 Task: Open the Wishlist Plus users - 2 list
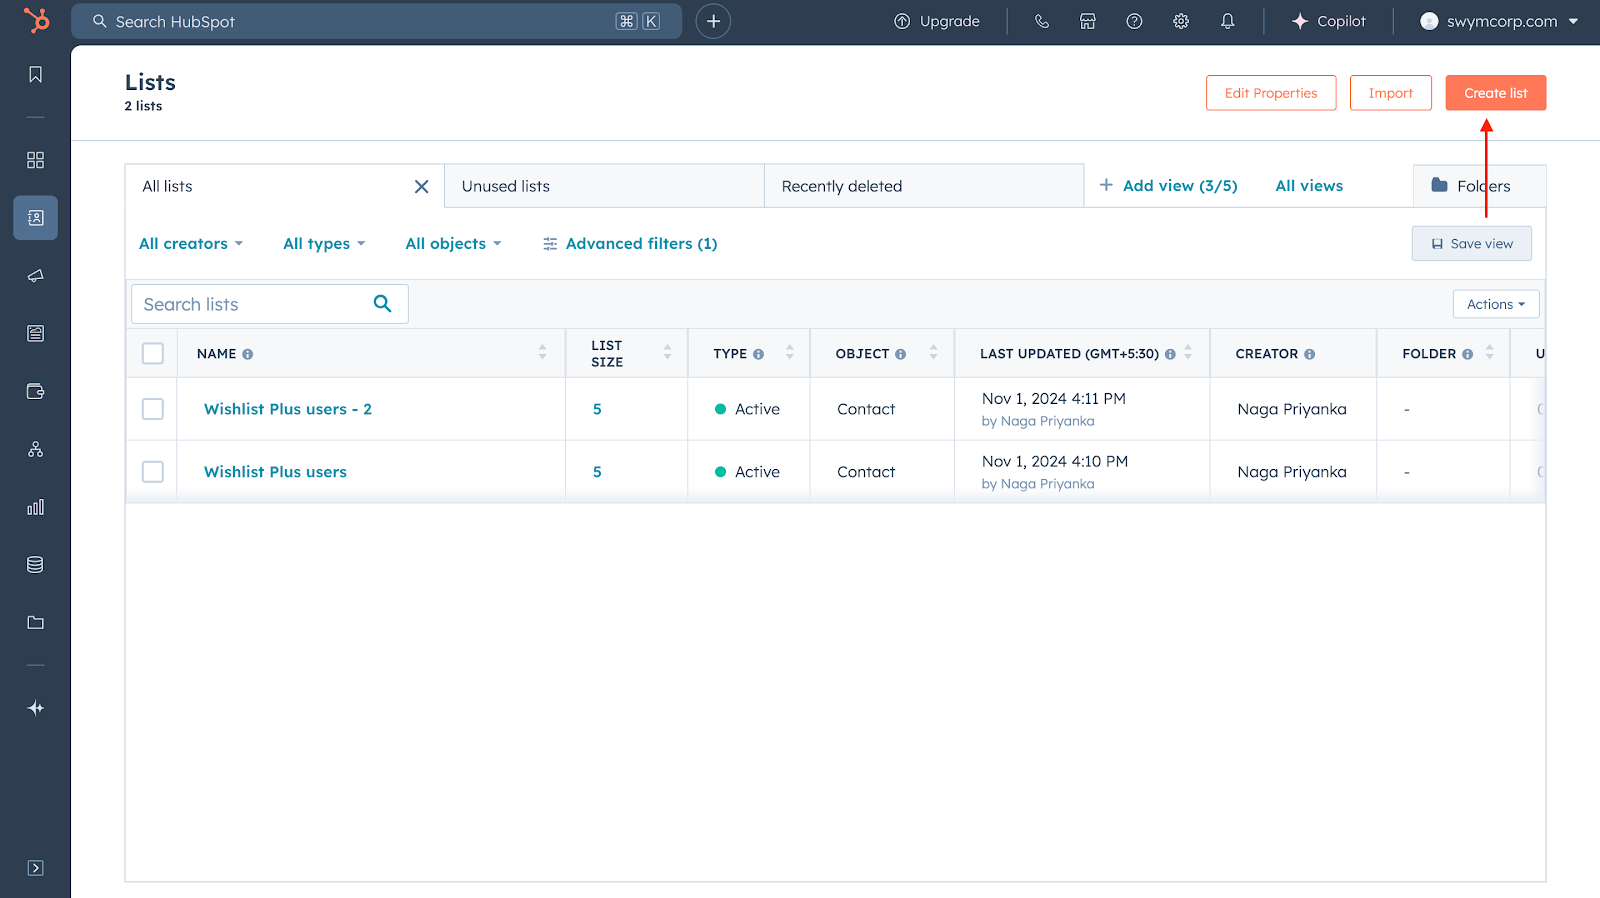288,409
